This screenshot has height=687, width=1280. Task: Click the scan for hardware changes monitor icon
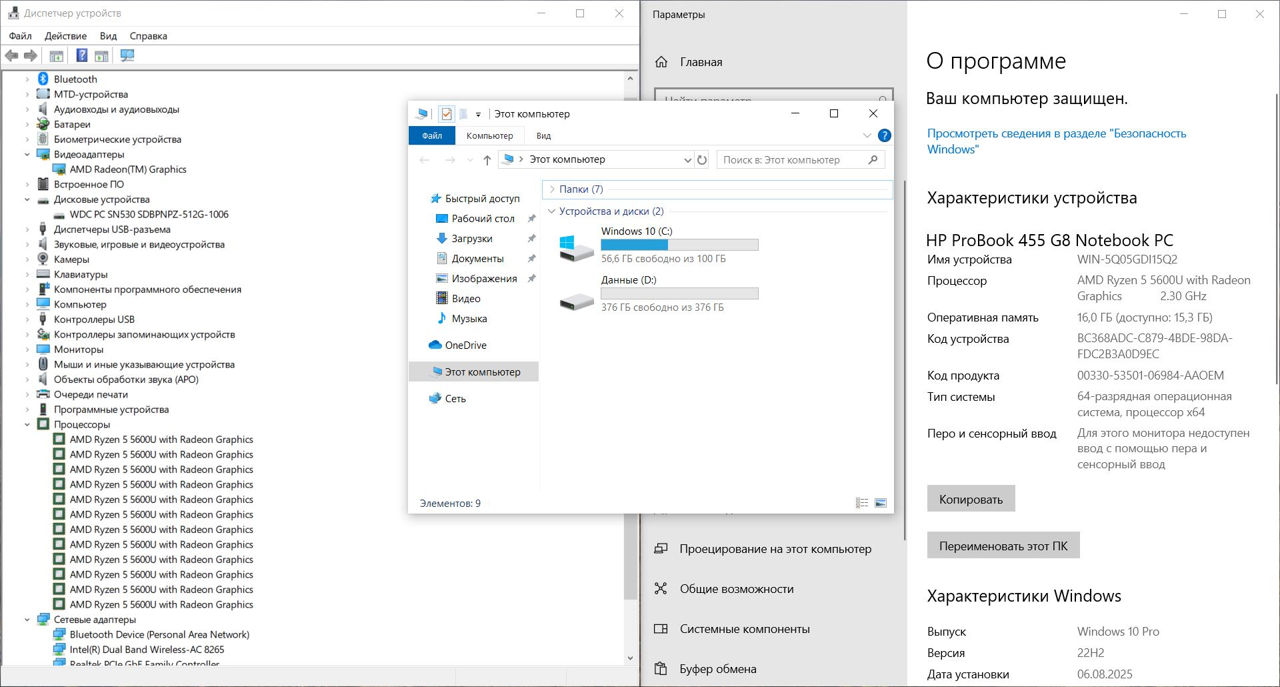tap(127, 56)
